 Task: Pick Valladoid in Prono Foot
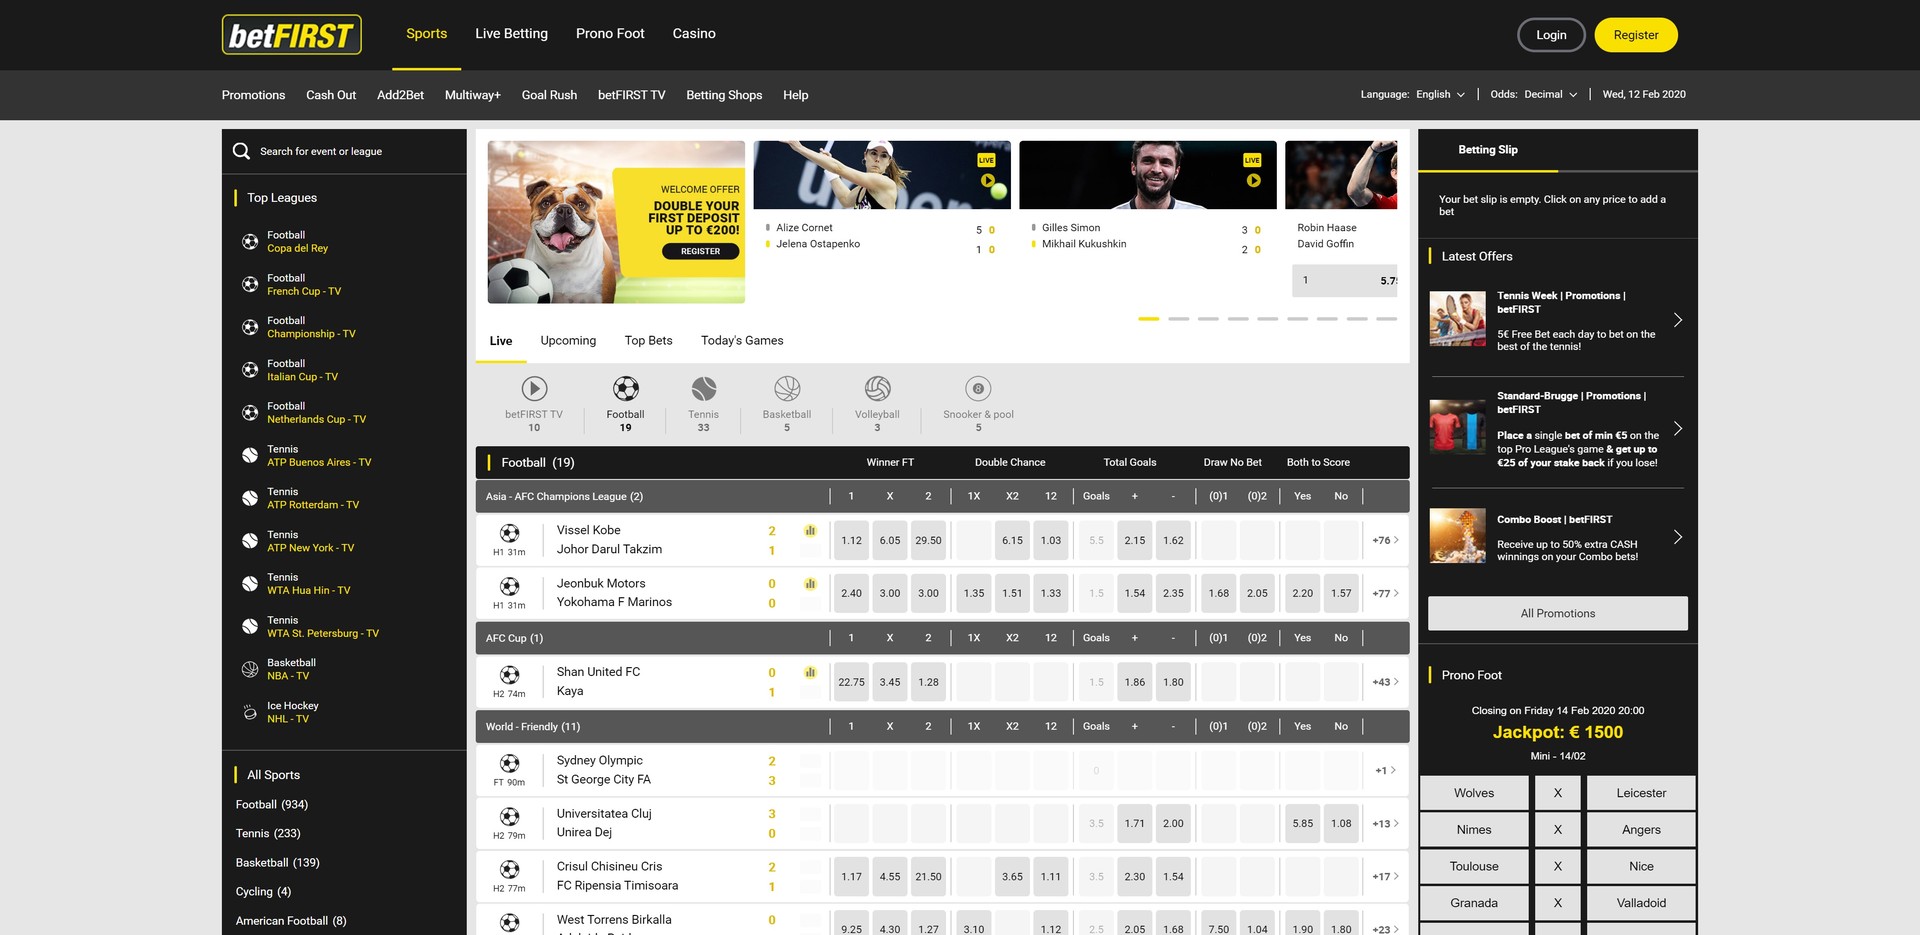tap(1641, 903)
